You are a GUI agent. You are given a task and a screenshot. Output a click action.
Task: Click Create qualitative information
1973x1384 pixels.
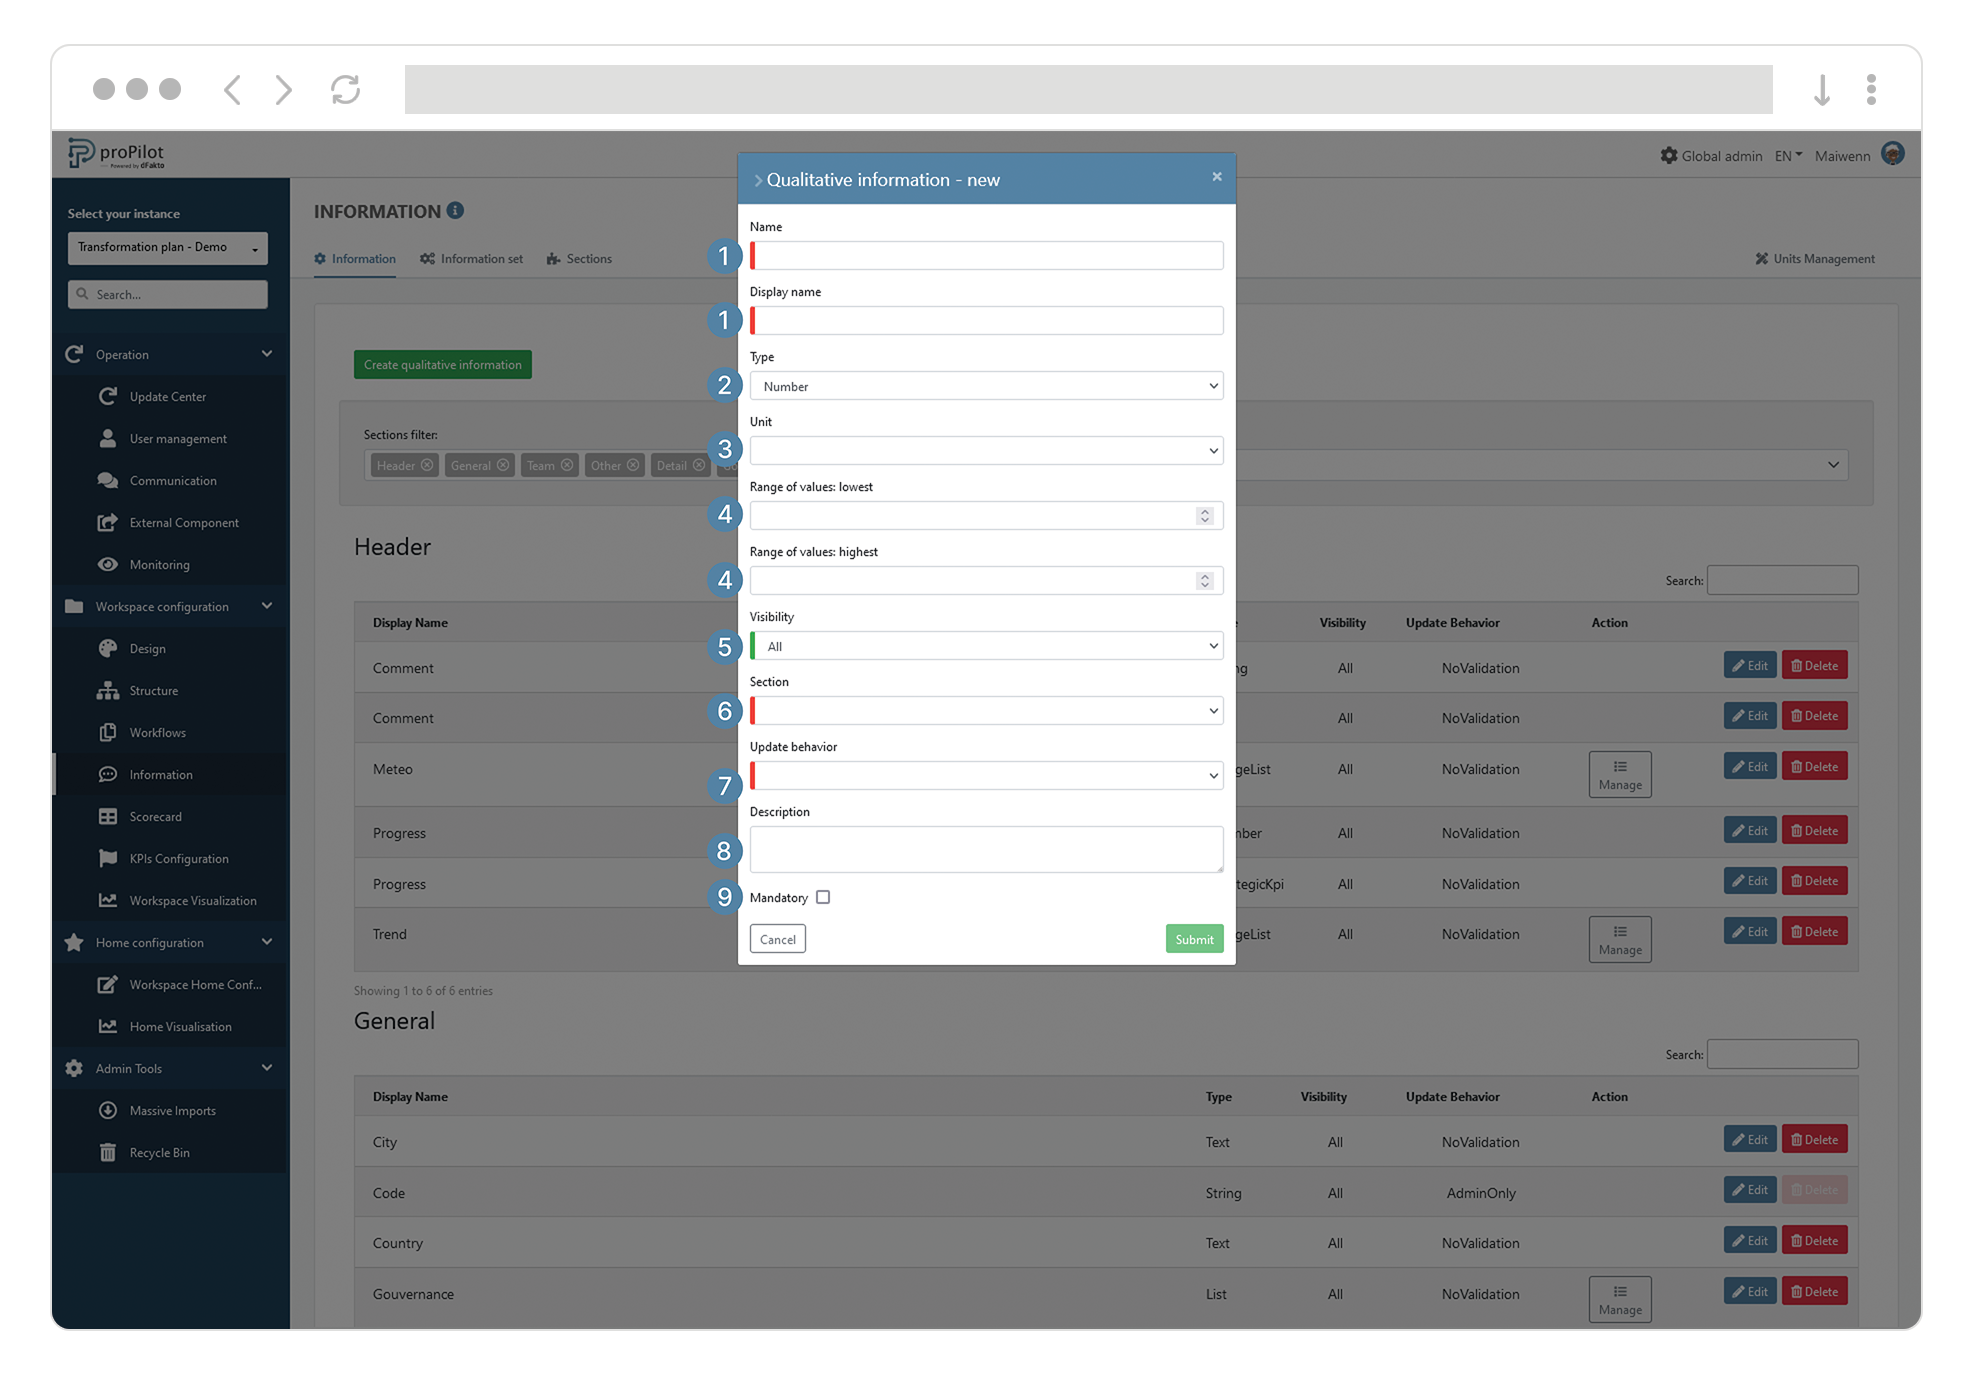[442, 364]
